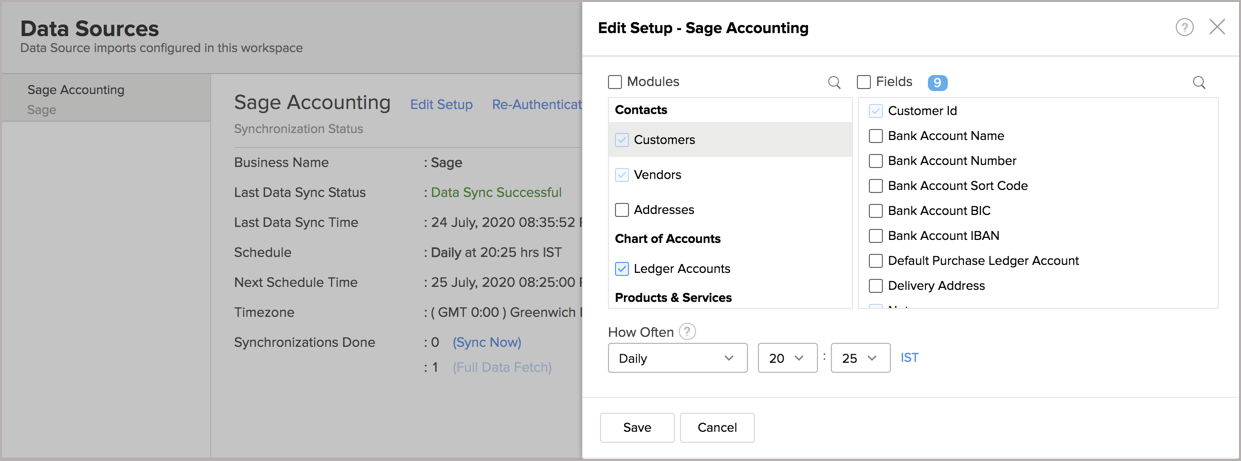
Task: Check Default Purchase Ledger Account field
Action: point(876,261)
